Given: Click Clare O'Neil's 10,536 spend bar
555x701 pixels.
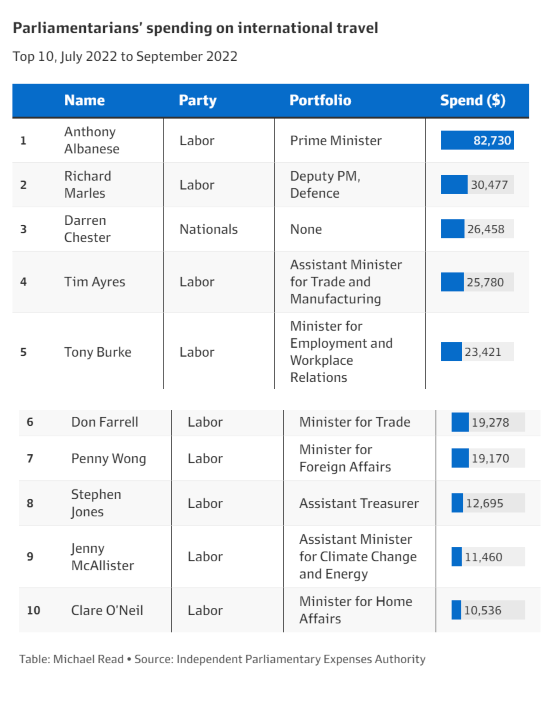Looking at the screenshot, I should 488,610.
